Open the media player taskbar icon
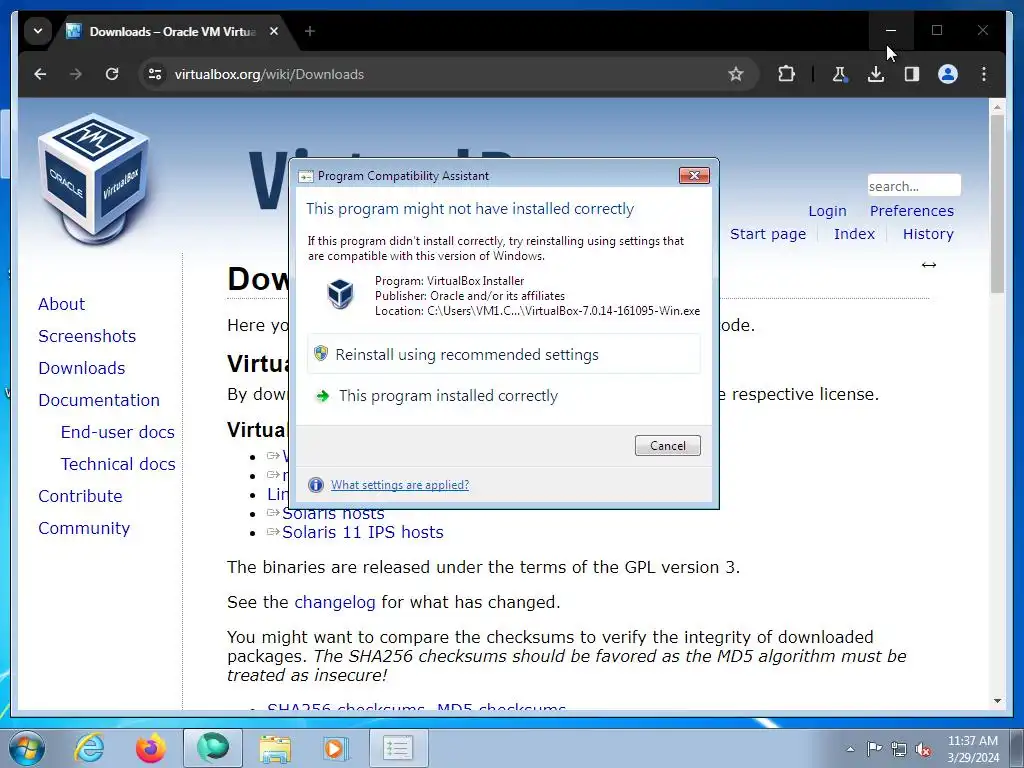 click(337, 748)
